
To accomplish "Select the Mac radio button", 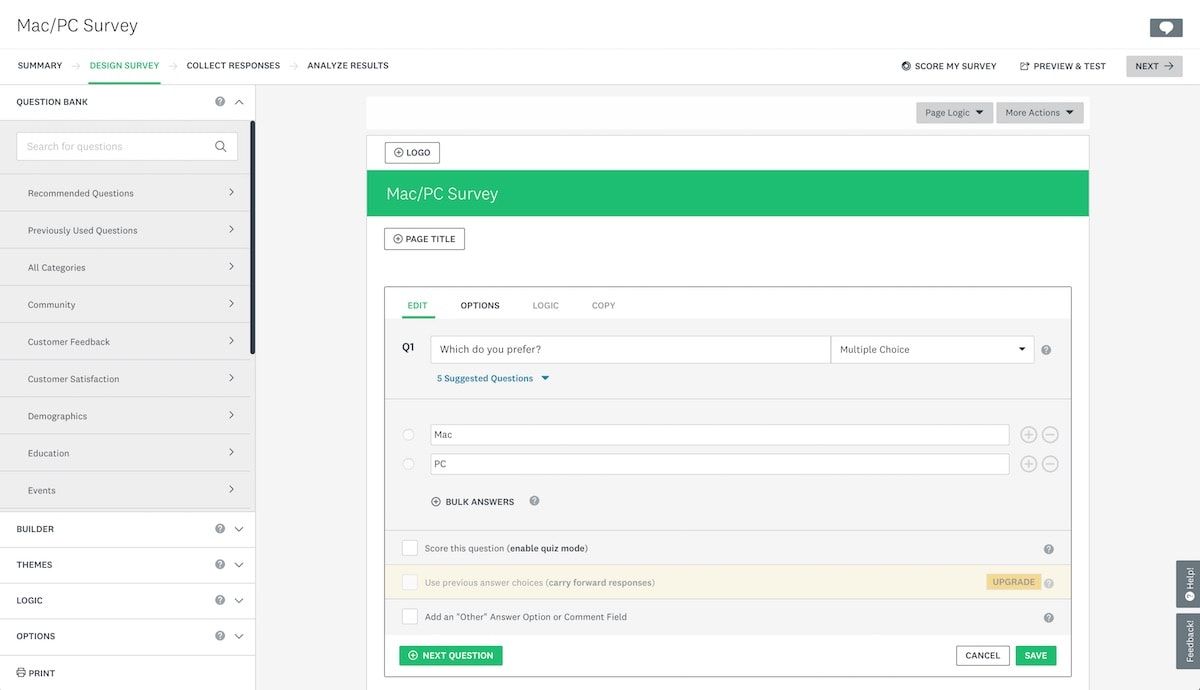I will click(x=408, y=435).
